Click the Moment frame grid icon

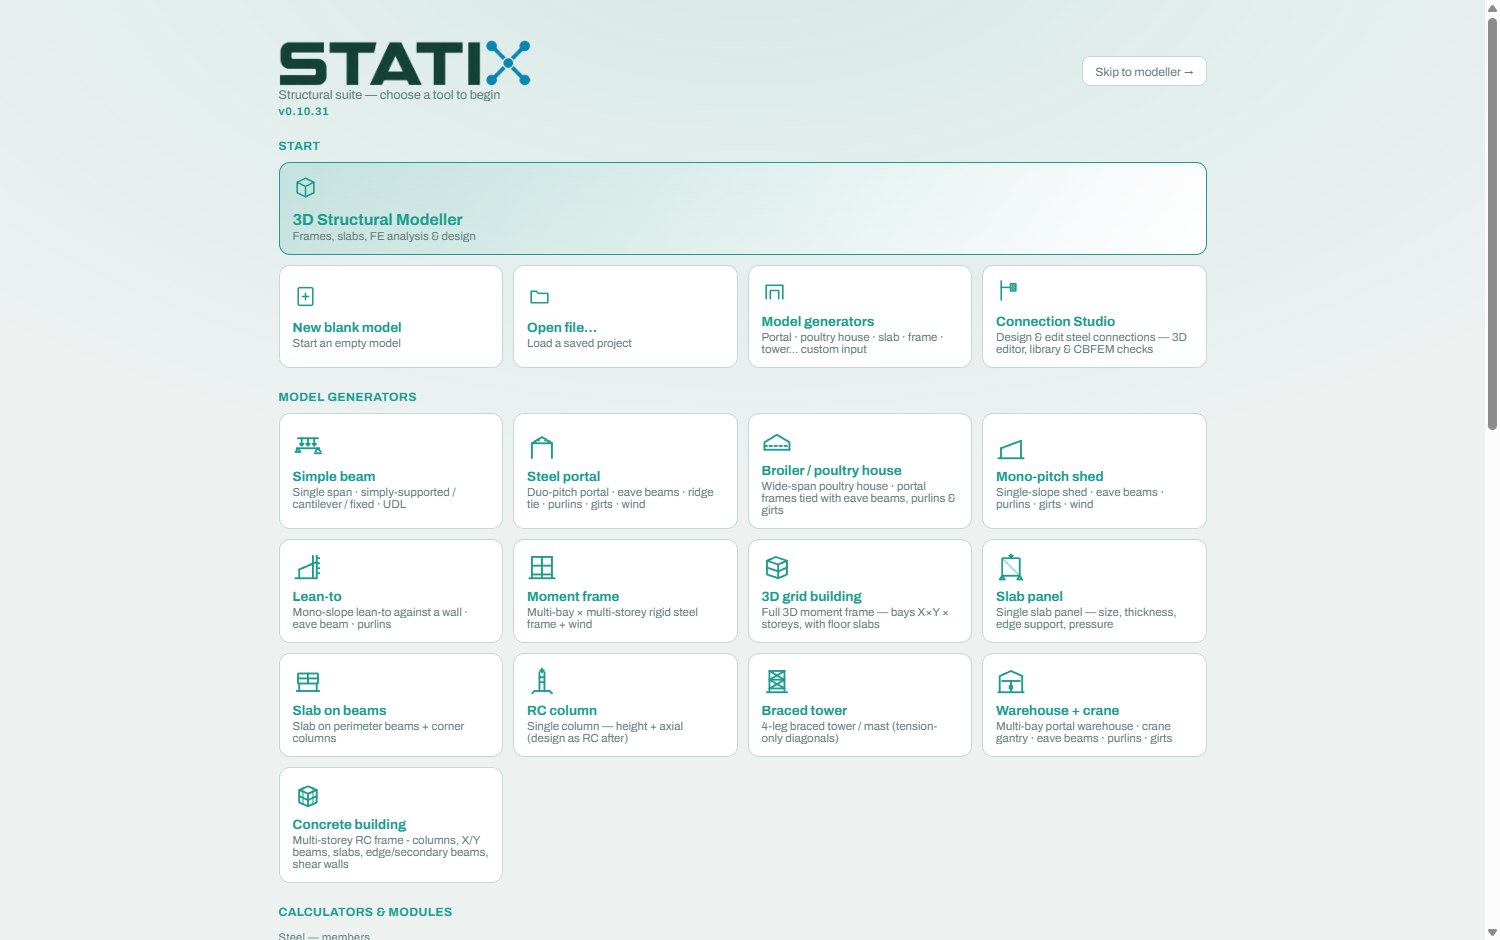click(542, 567)
